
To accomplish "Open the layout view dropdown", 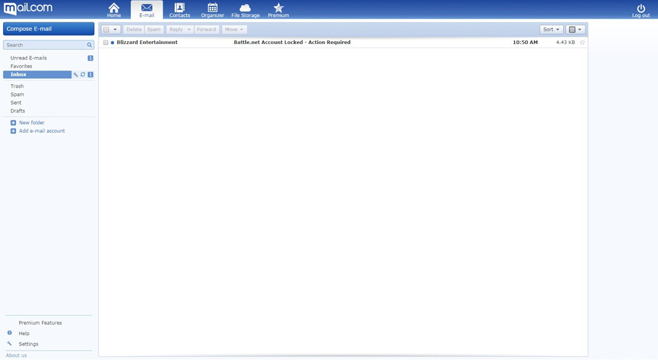I will pyautogui.click(x=575, y=29).
